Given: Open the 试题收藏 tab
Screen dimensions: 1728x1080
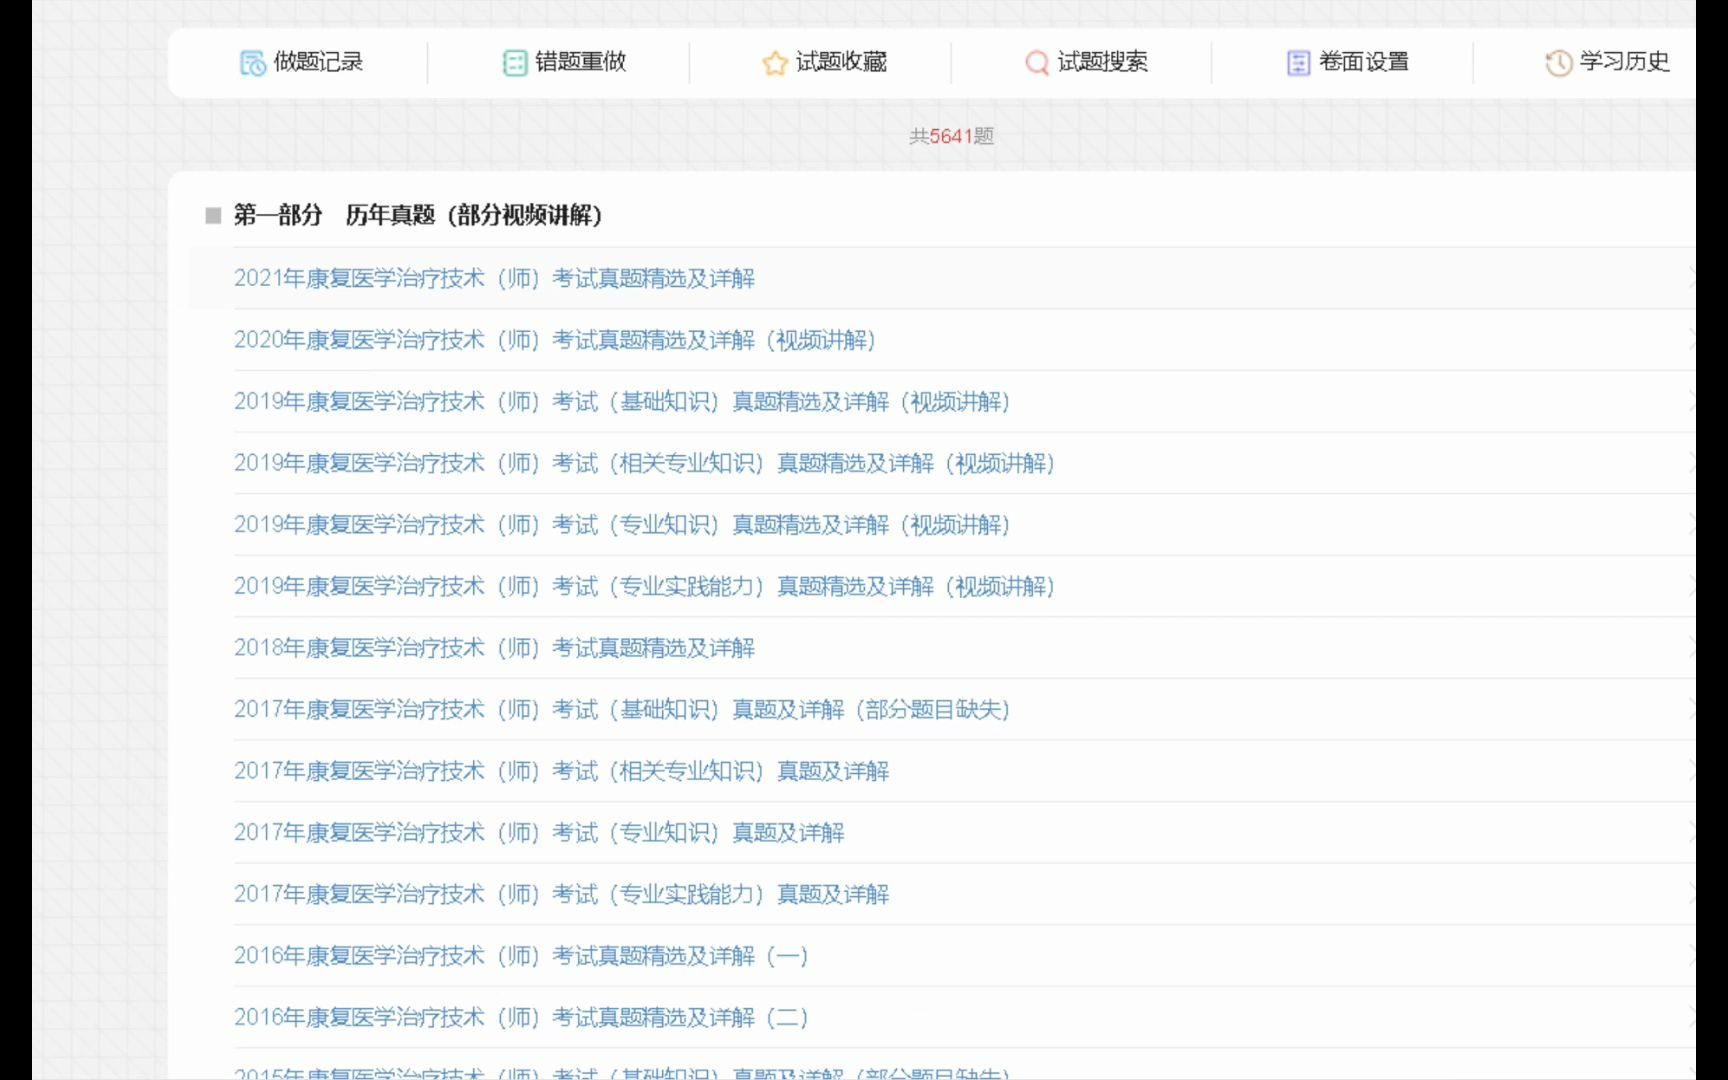Looking at the screenshot, I should [825, 62].
